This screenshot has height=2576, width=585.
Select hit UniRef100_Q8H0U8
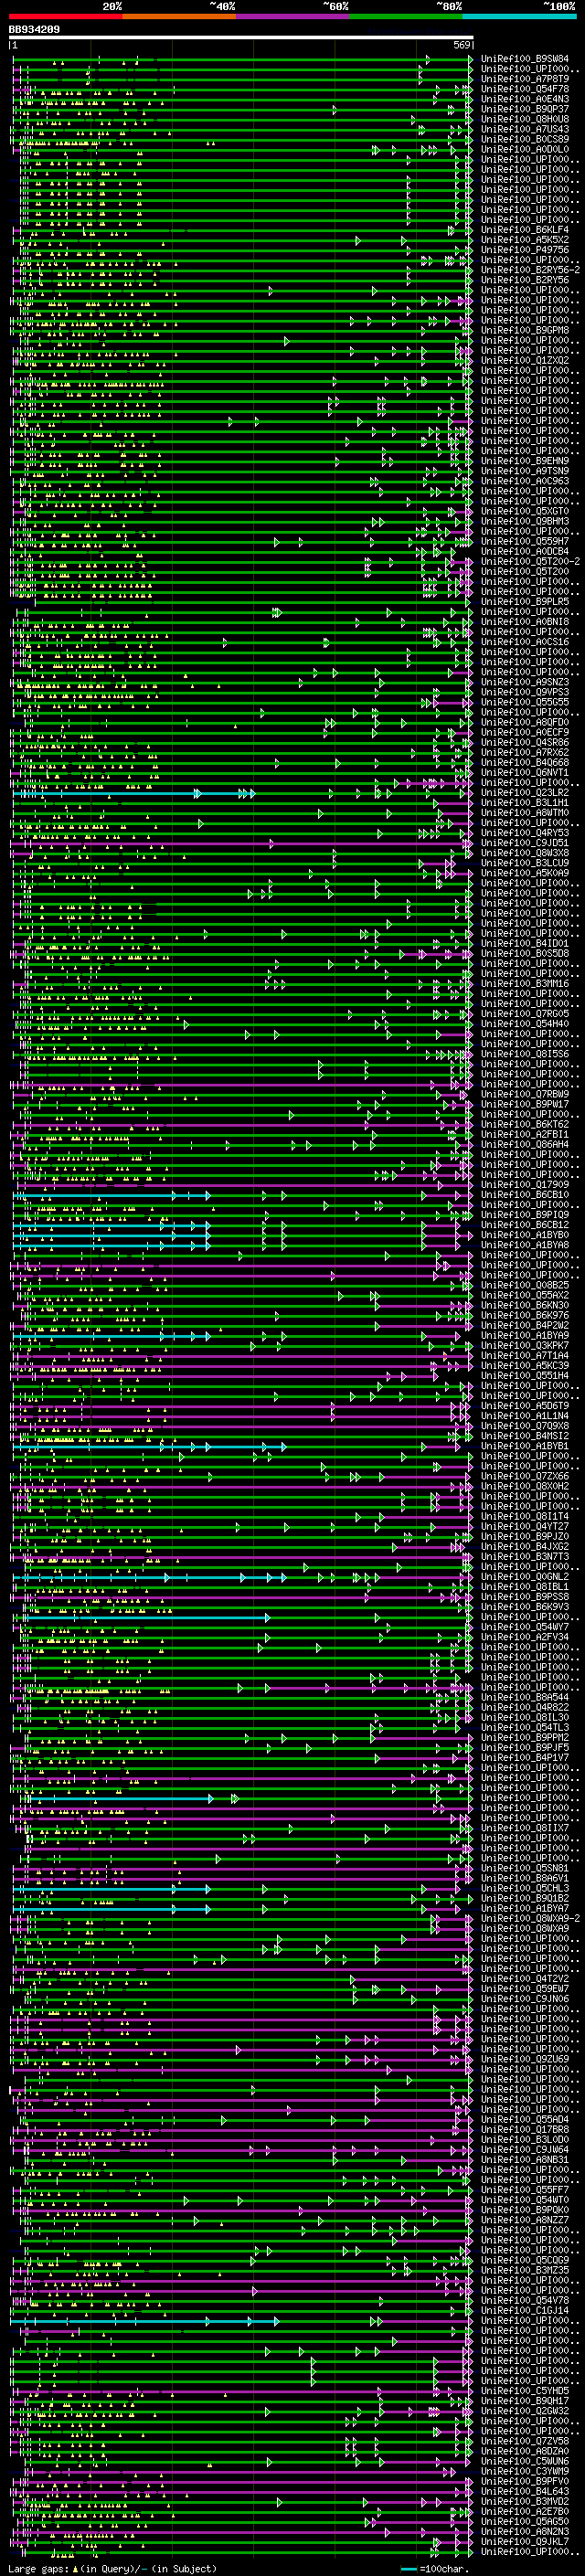pos(525,119)
